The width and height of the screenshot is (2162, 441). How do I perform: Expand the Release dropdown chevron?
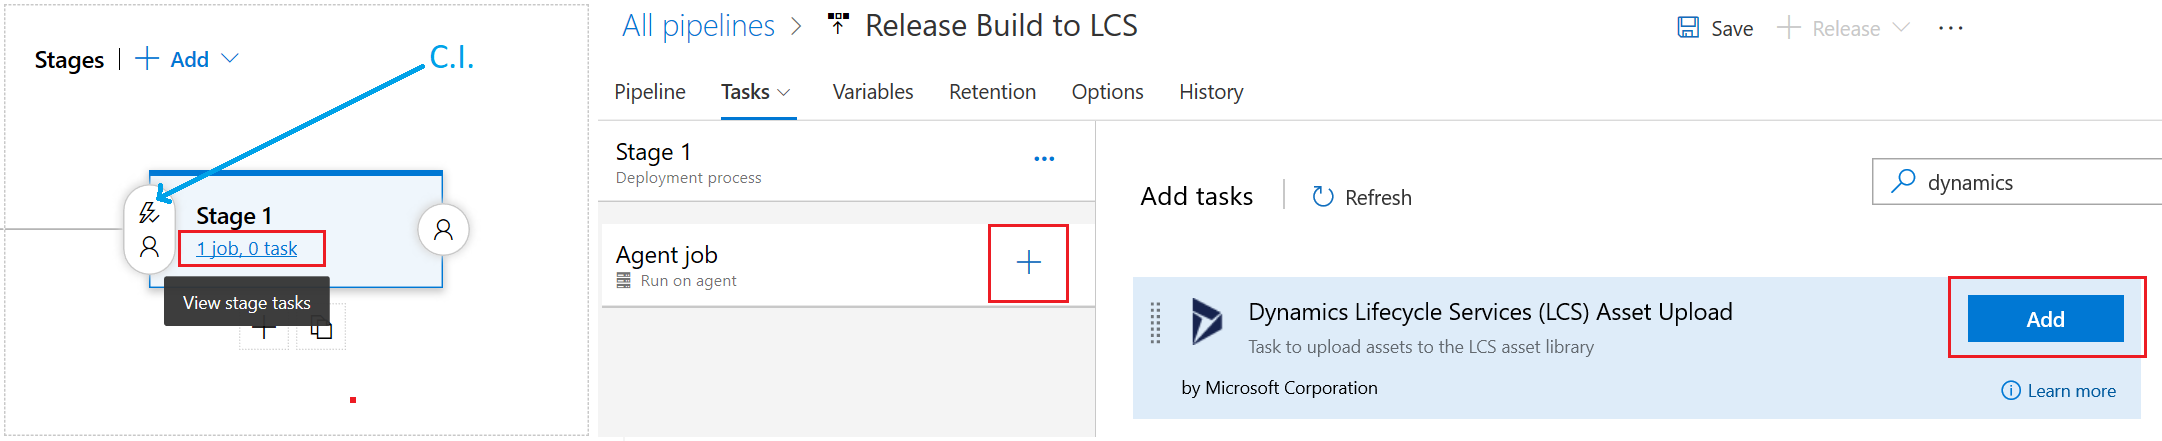click(1901, 28)
